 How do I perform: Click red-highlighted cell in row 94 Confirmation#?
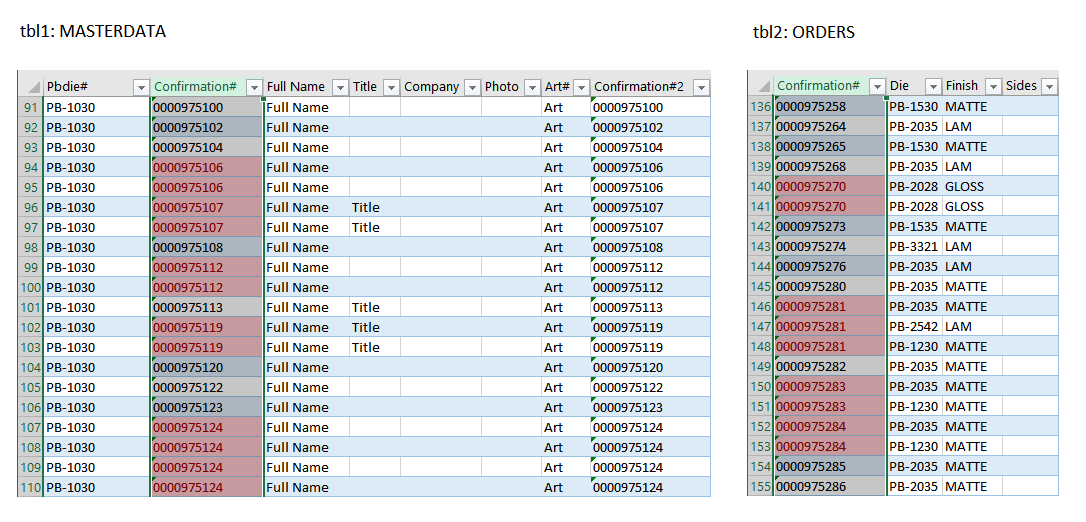[206, 167]
